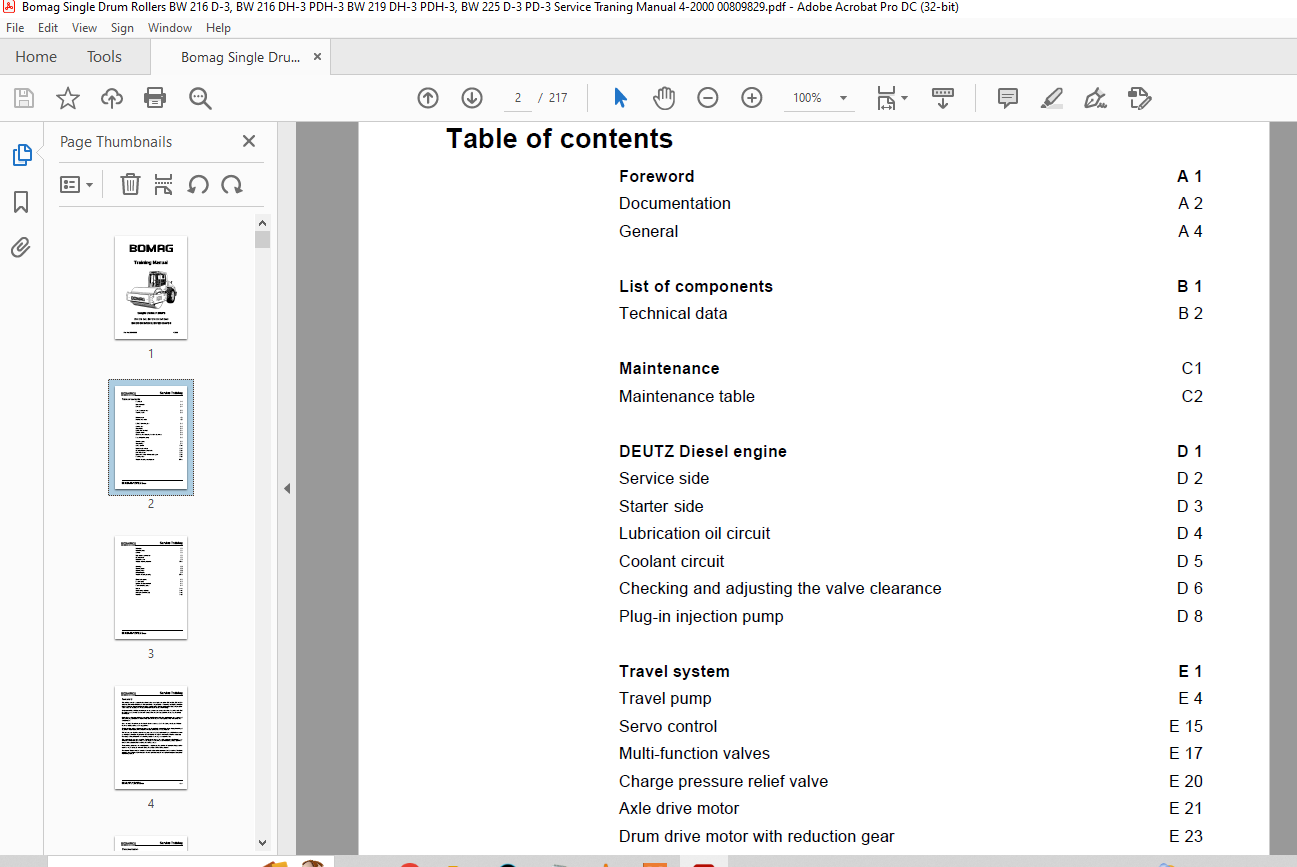This screenshot has height=867, width=1297.
Task: Bookmark this file with the star icon
Action: (67, 98)
